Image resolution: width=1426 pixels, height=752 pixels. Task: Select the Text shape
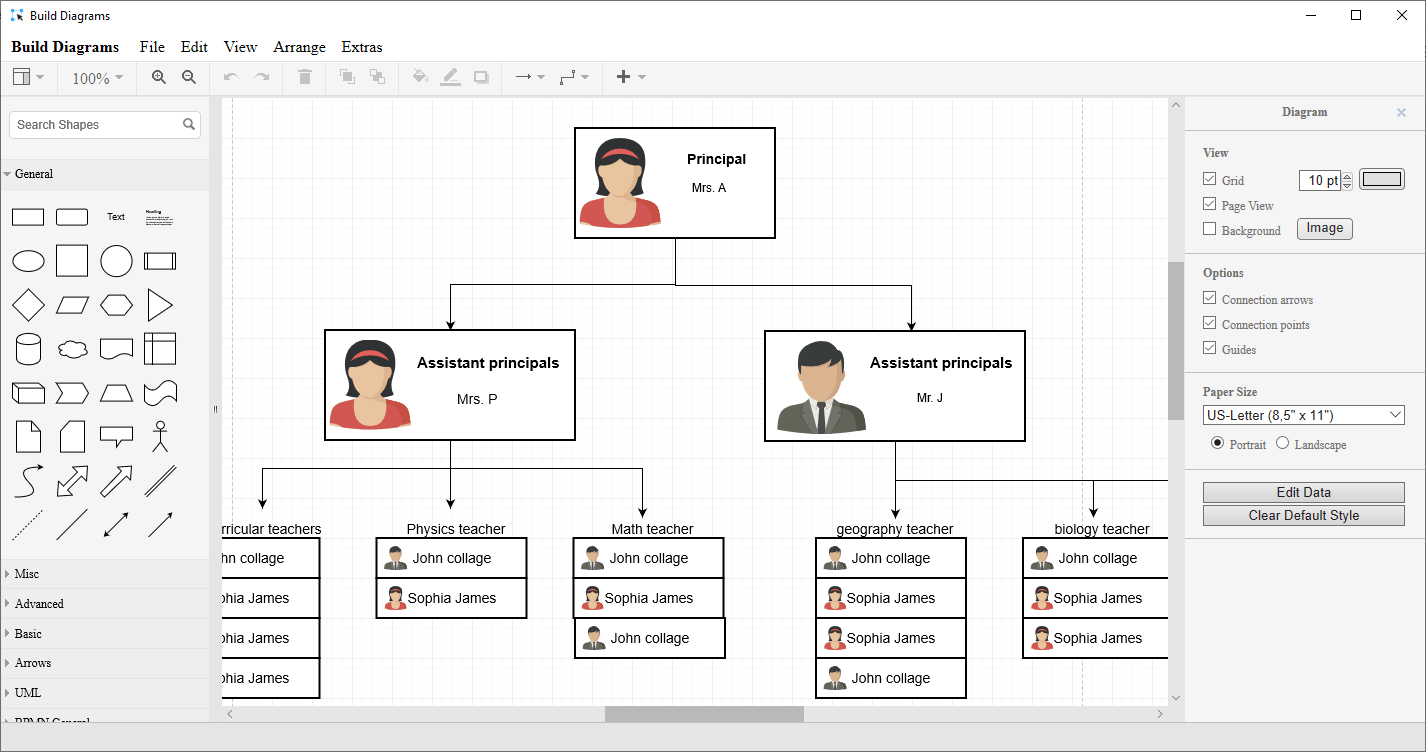[116, 217]
